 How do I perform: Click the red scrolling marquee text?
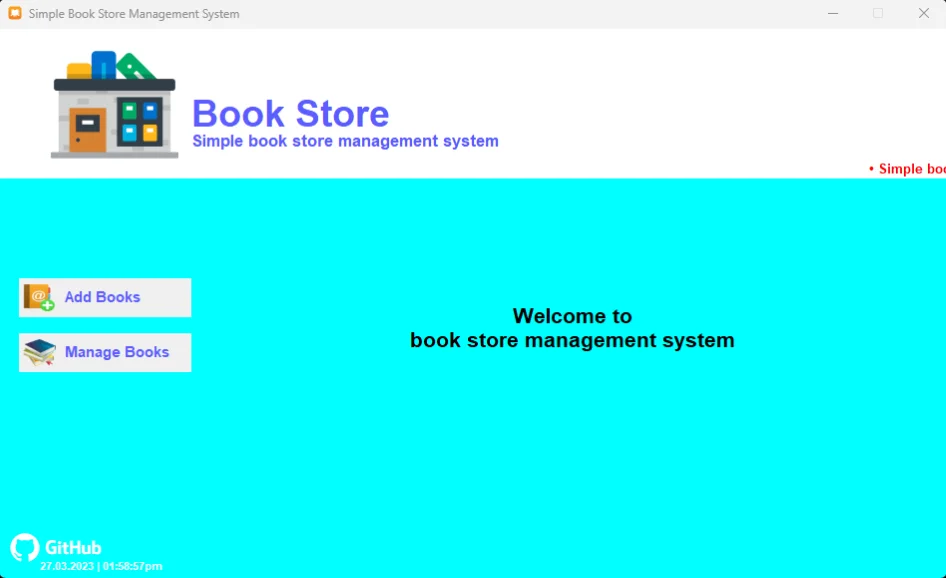[x=907, y=169]
